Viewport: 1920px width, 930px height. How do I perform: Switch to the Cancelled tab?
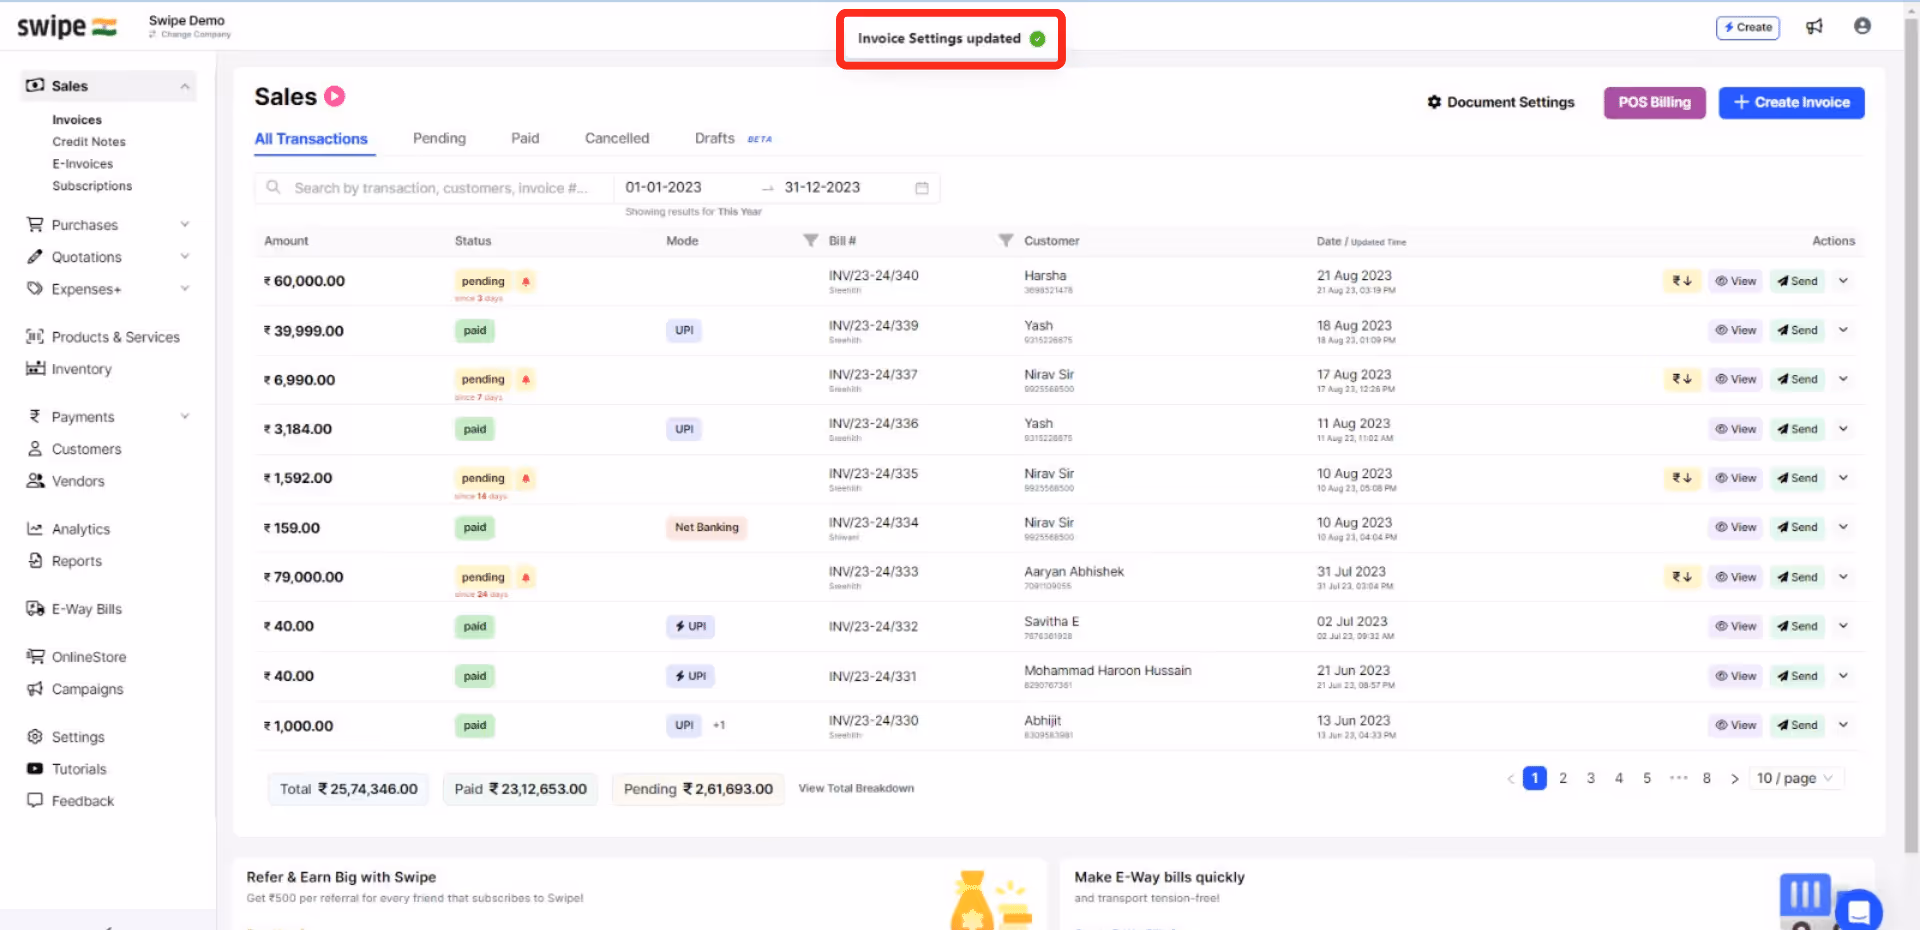[x=617, y=138]
